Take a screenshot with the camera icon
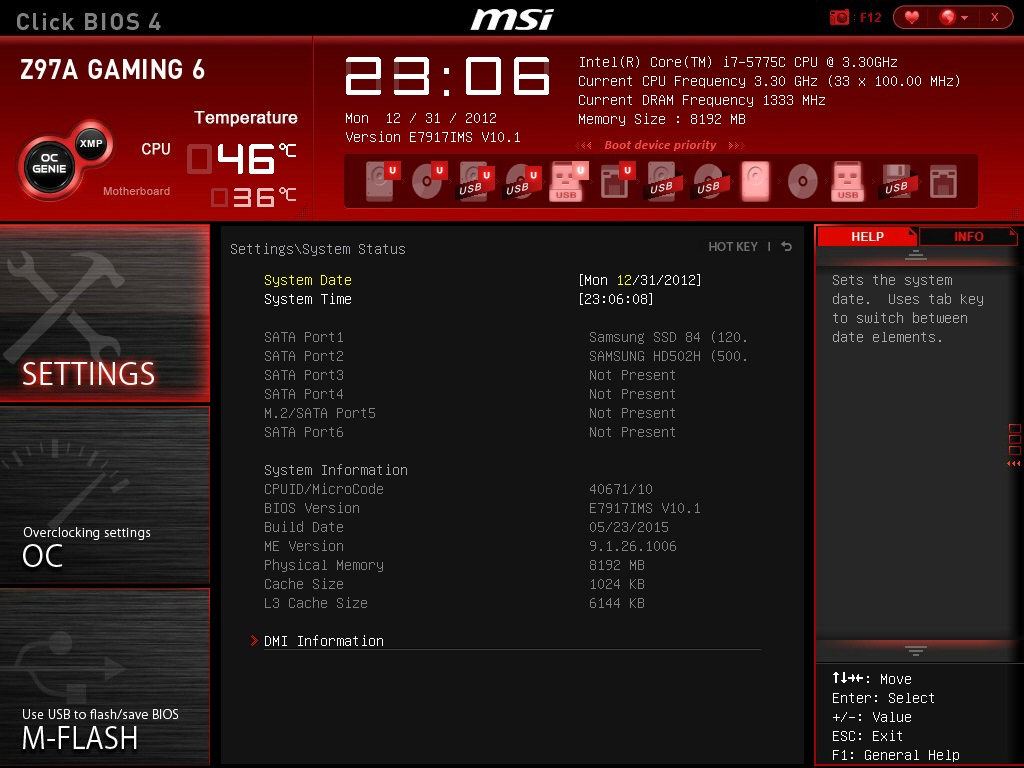 tap(840, 17)
